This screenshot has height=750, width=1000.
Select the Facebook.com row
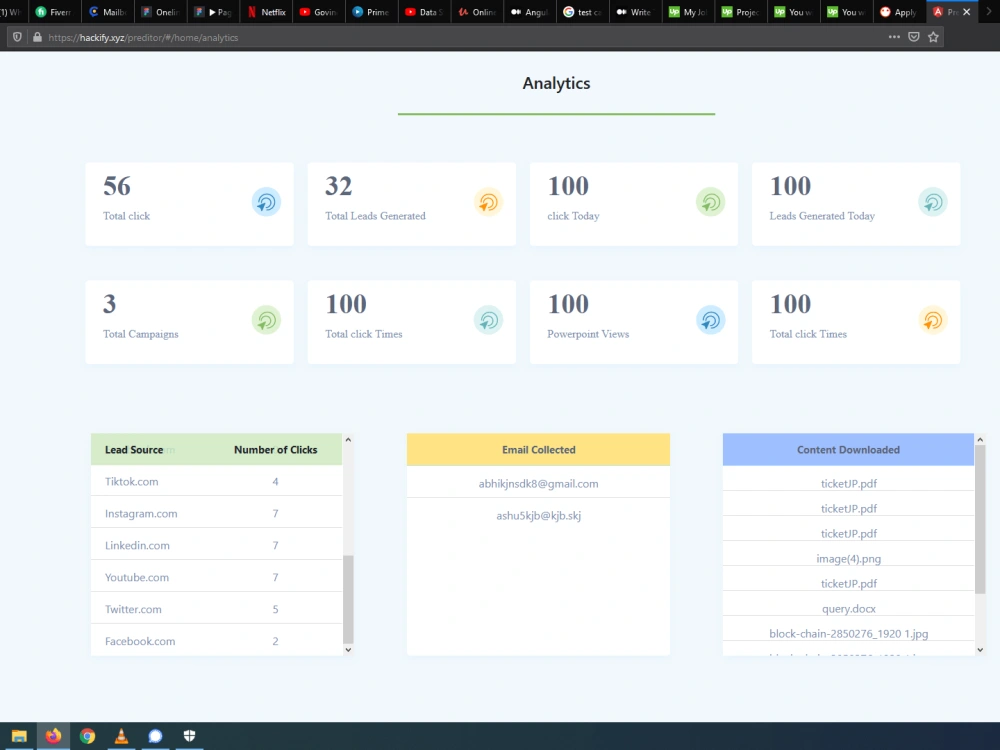pos(217,641)
